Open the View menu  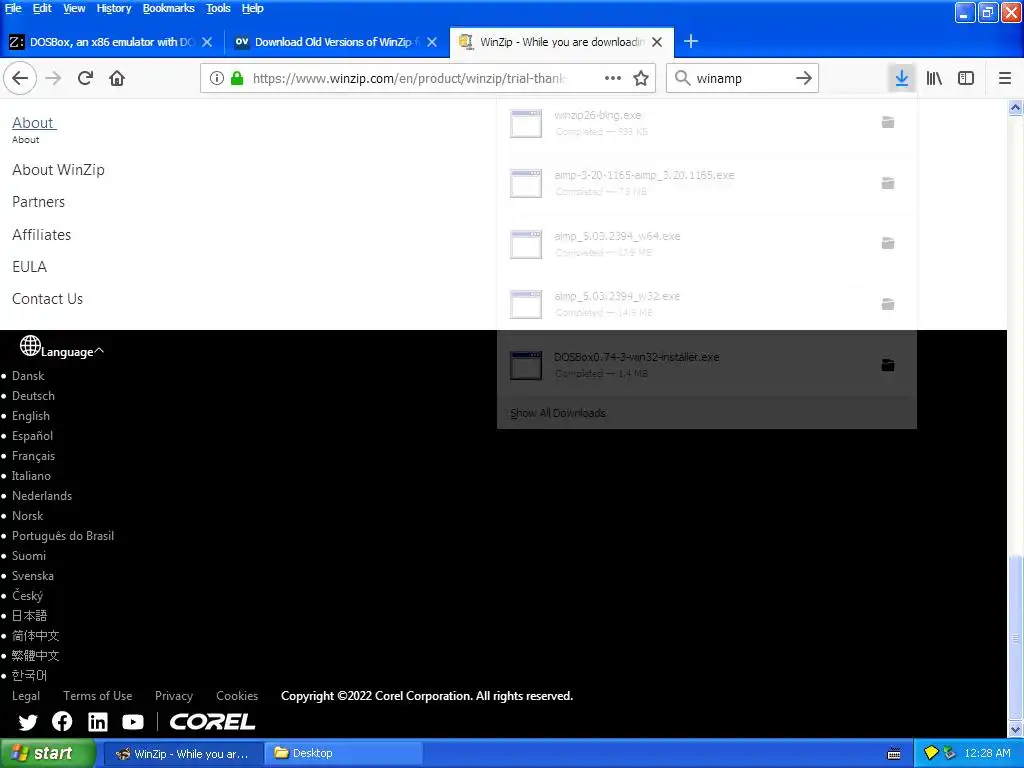point(74,8)
